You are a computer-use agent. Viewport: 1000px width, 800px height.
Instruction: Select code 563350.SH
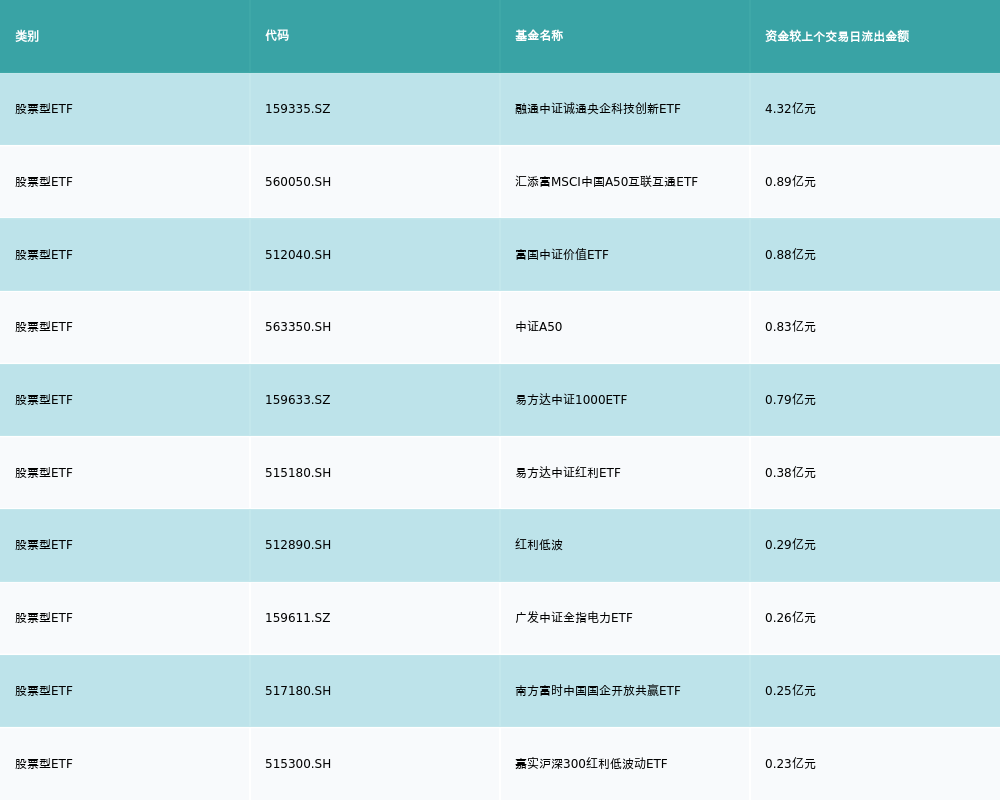coord(298,327)
